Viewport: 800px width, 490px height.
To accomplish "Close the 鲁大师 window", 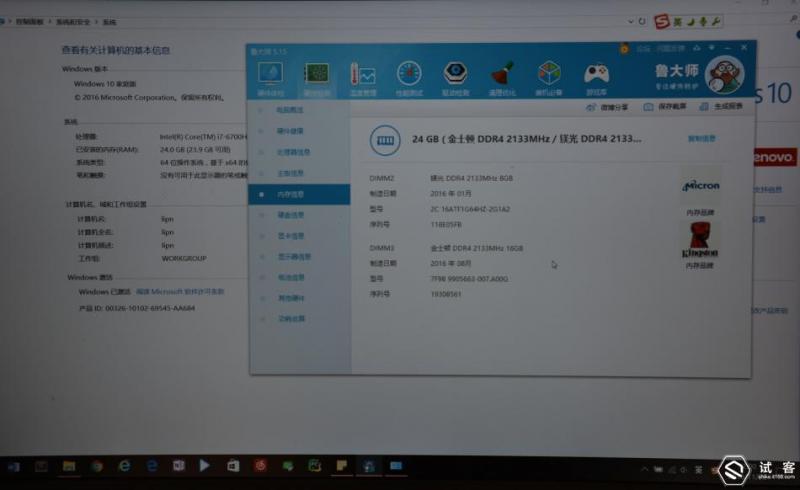I will (744, 47).
